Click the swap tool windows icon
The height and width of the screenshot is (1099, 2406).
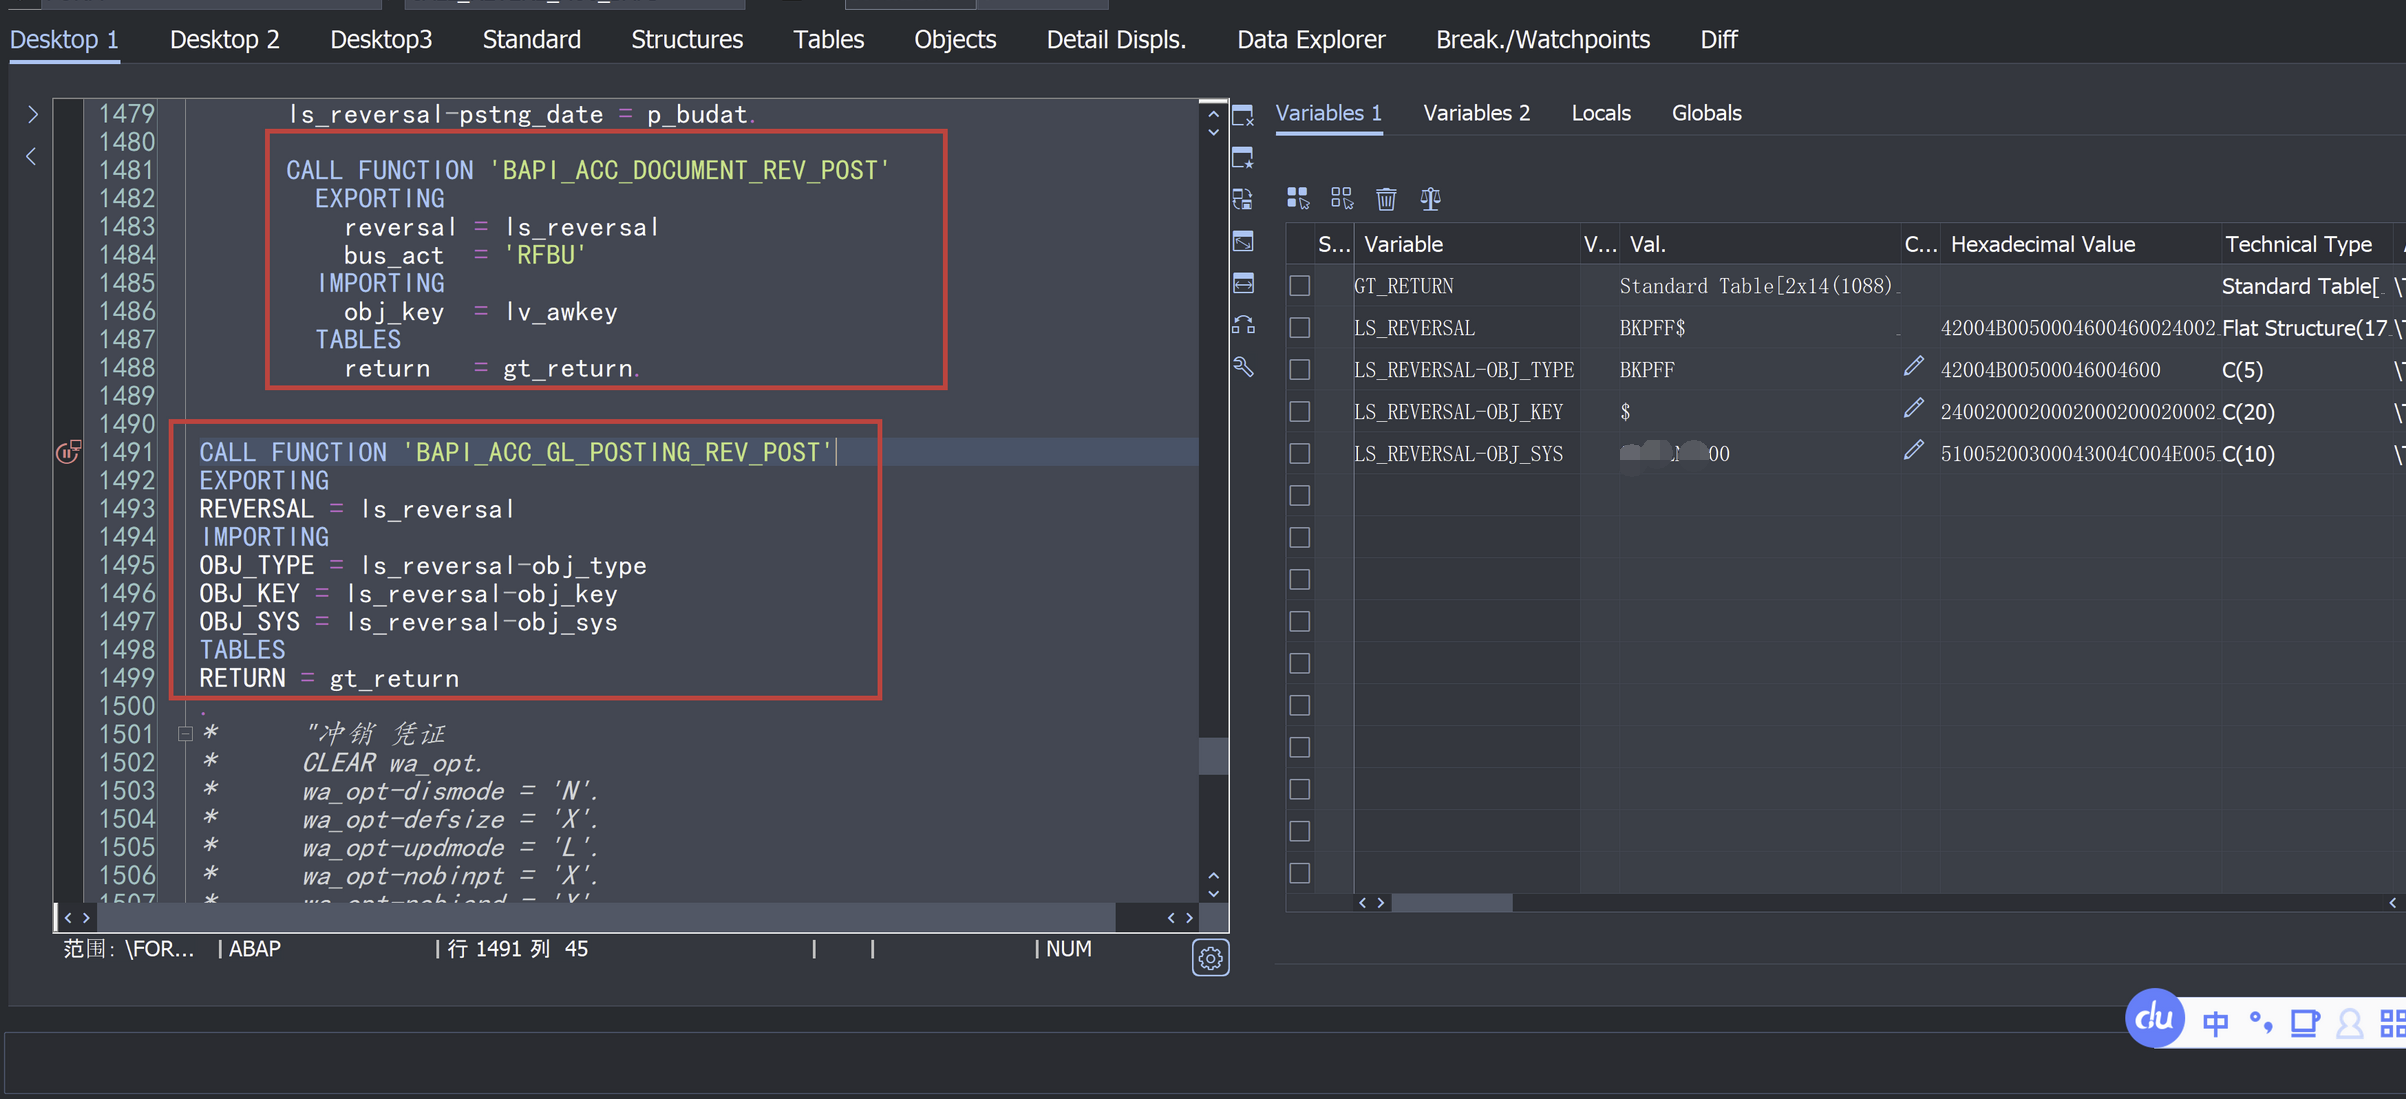coord(1243,199)
